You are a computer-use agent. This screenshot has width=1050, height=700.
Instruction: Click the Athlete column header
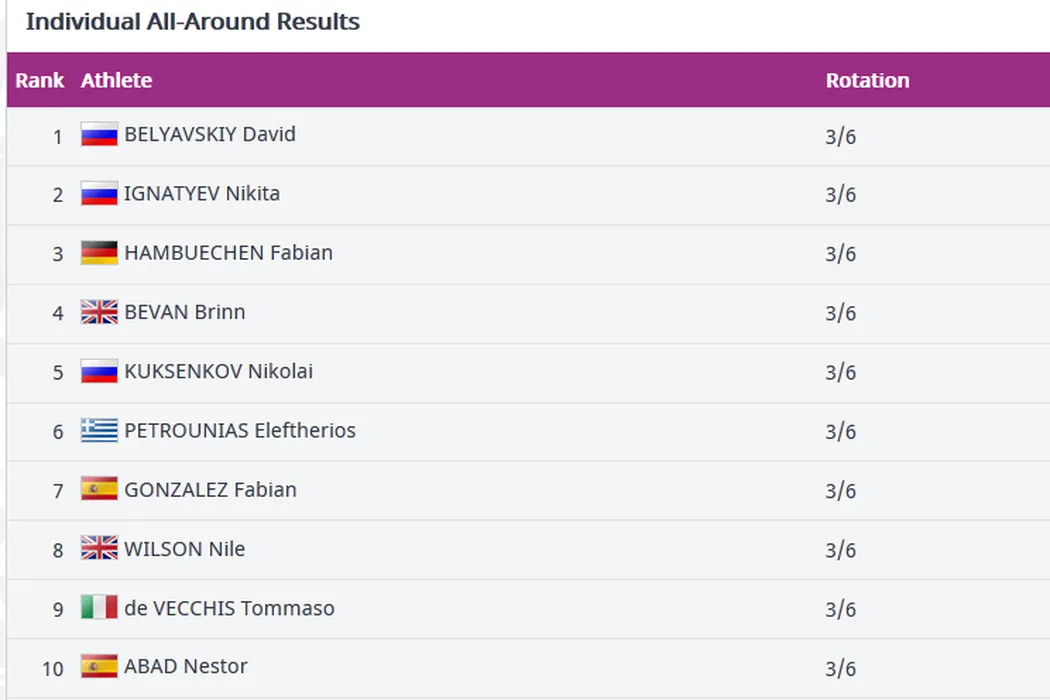coord(116,81)
